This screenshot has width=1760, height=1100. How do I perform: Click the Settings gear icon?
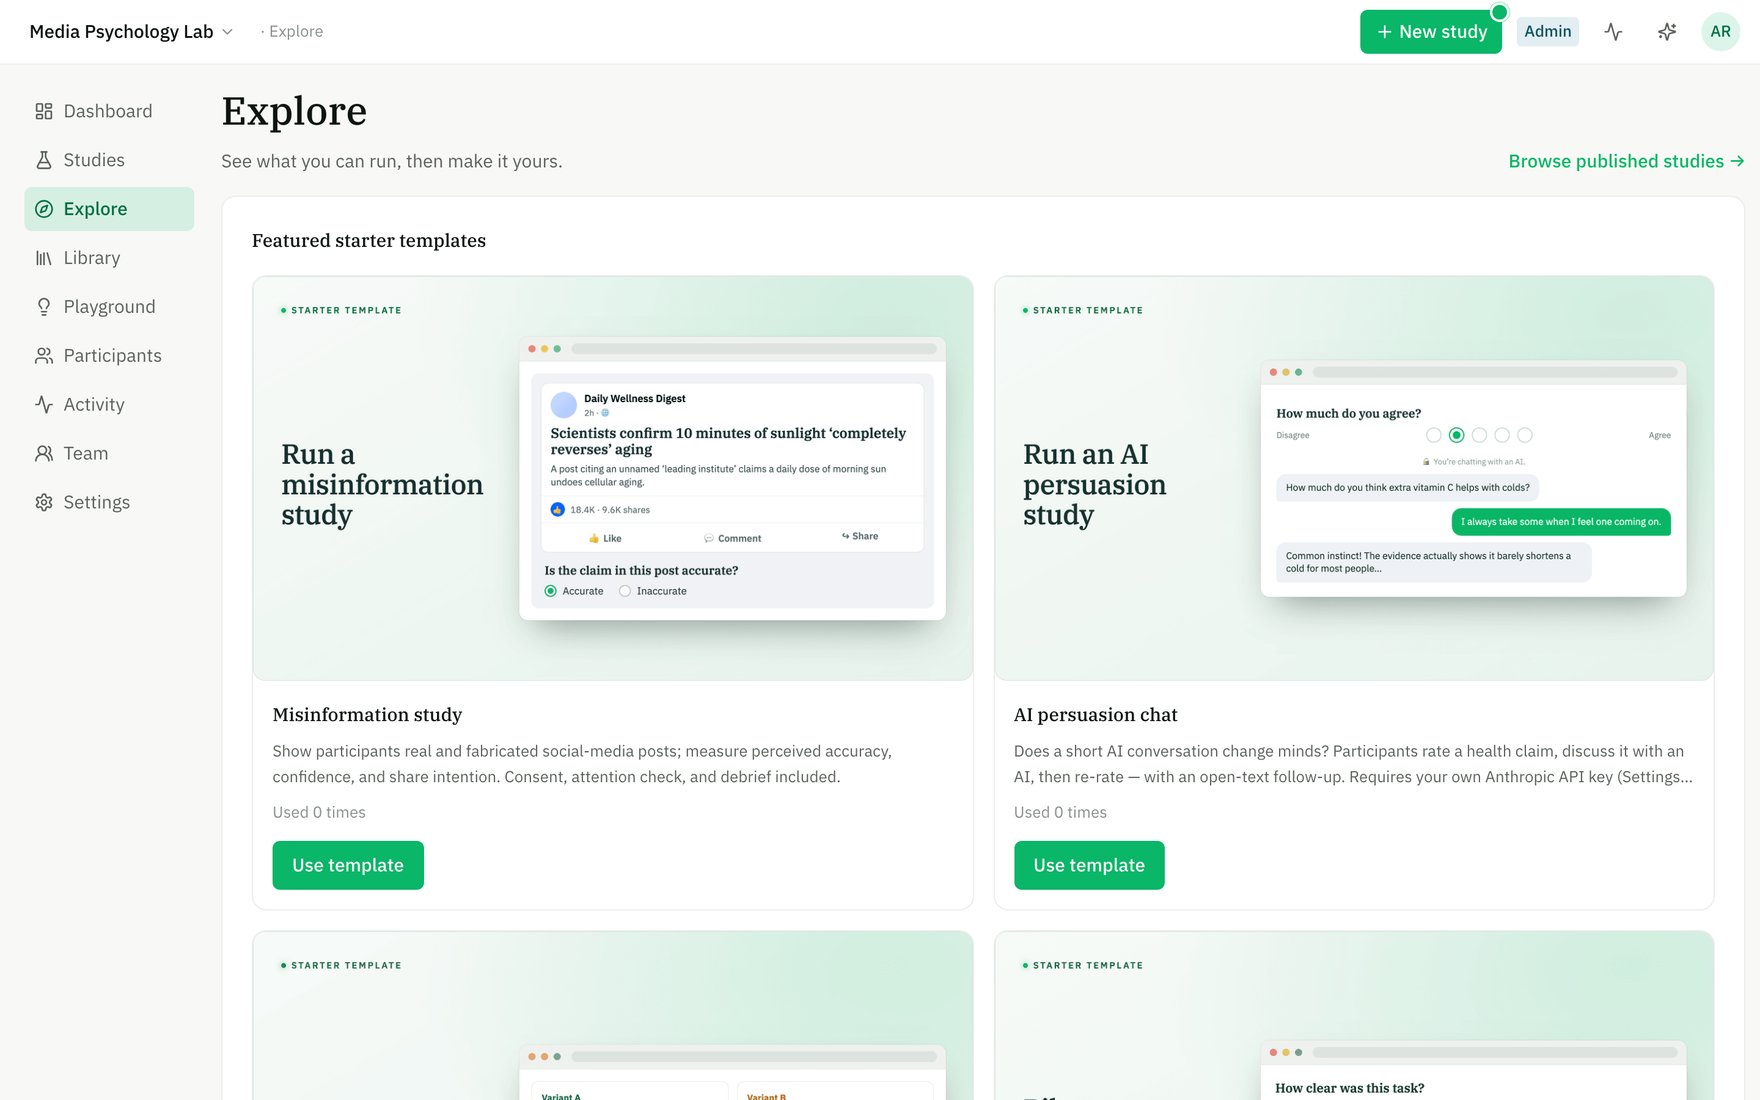(43, 503)
